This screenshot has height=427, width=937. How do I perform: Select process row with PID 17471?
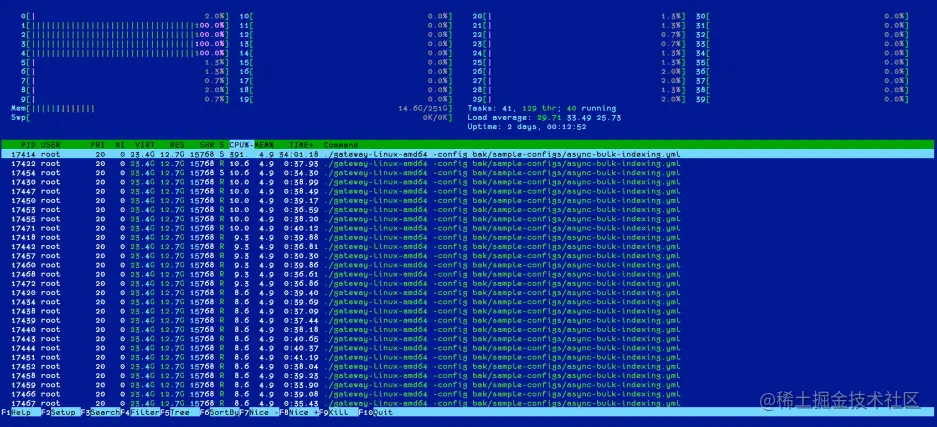point(468,228)
